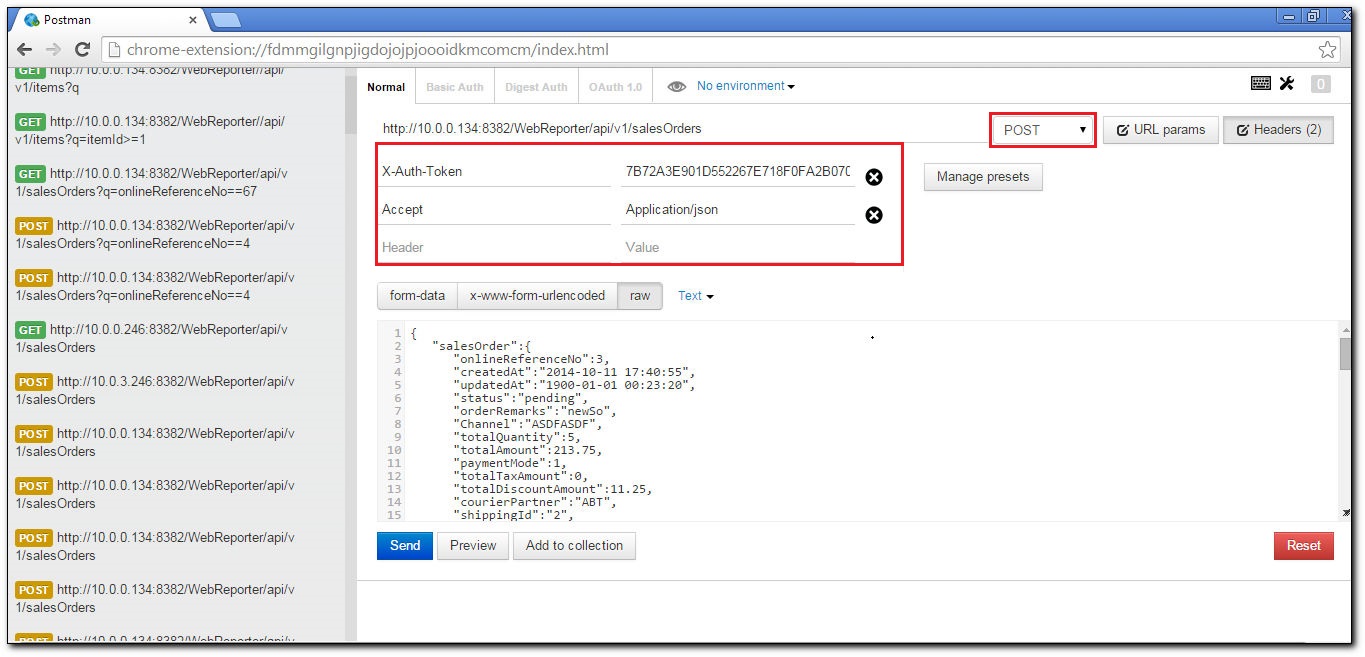Switch to the Digest Auth tab
Viewport: 1365px width, 657px height.
536,87
